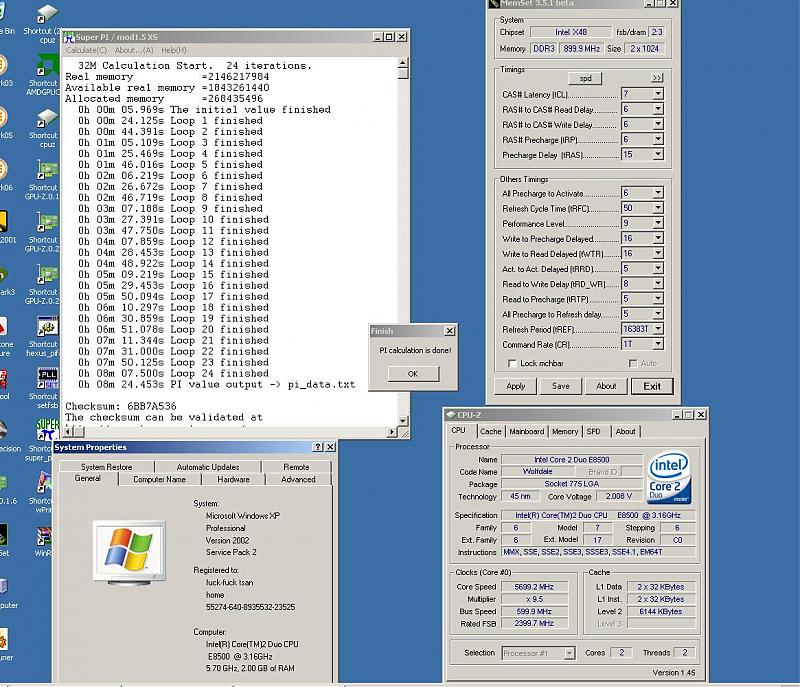The width and height of the screenshot is (800, 687).
Task: Toggle the Auto checkbox in MemSet
Action: [x=633, y=364]
